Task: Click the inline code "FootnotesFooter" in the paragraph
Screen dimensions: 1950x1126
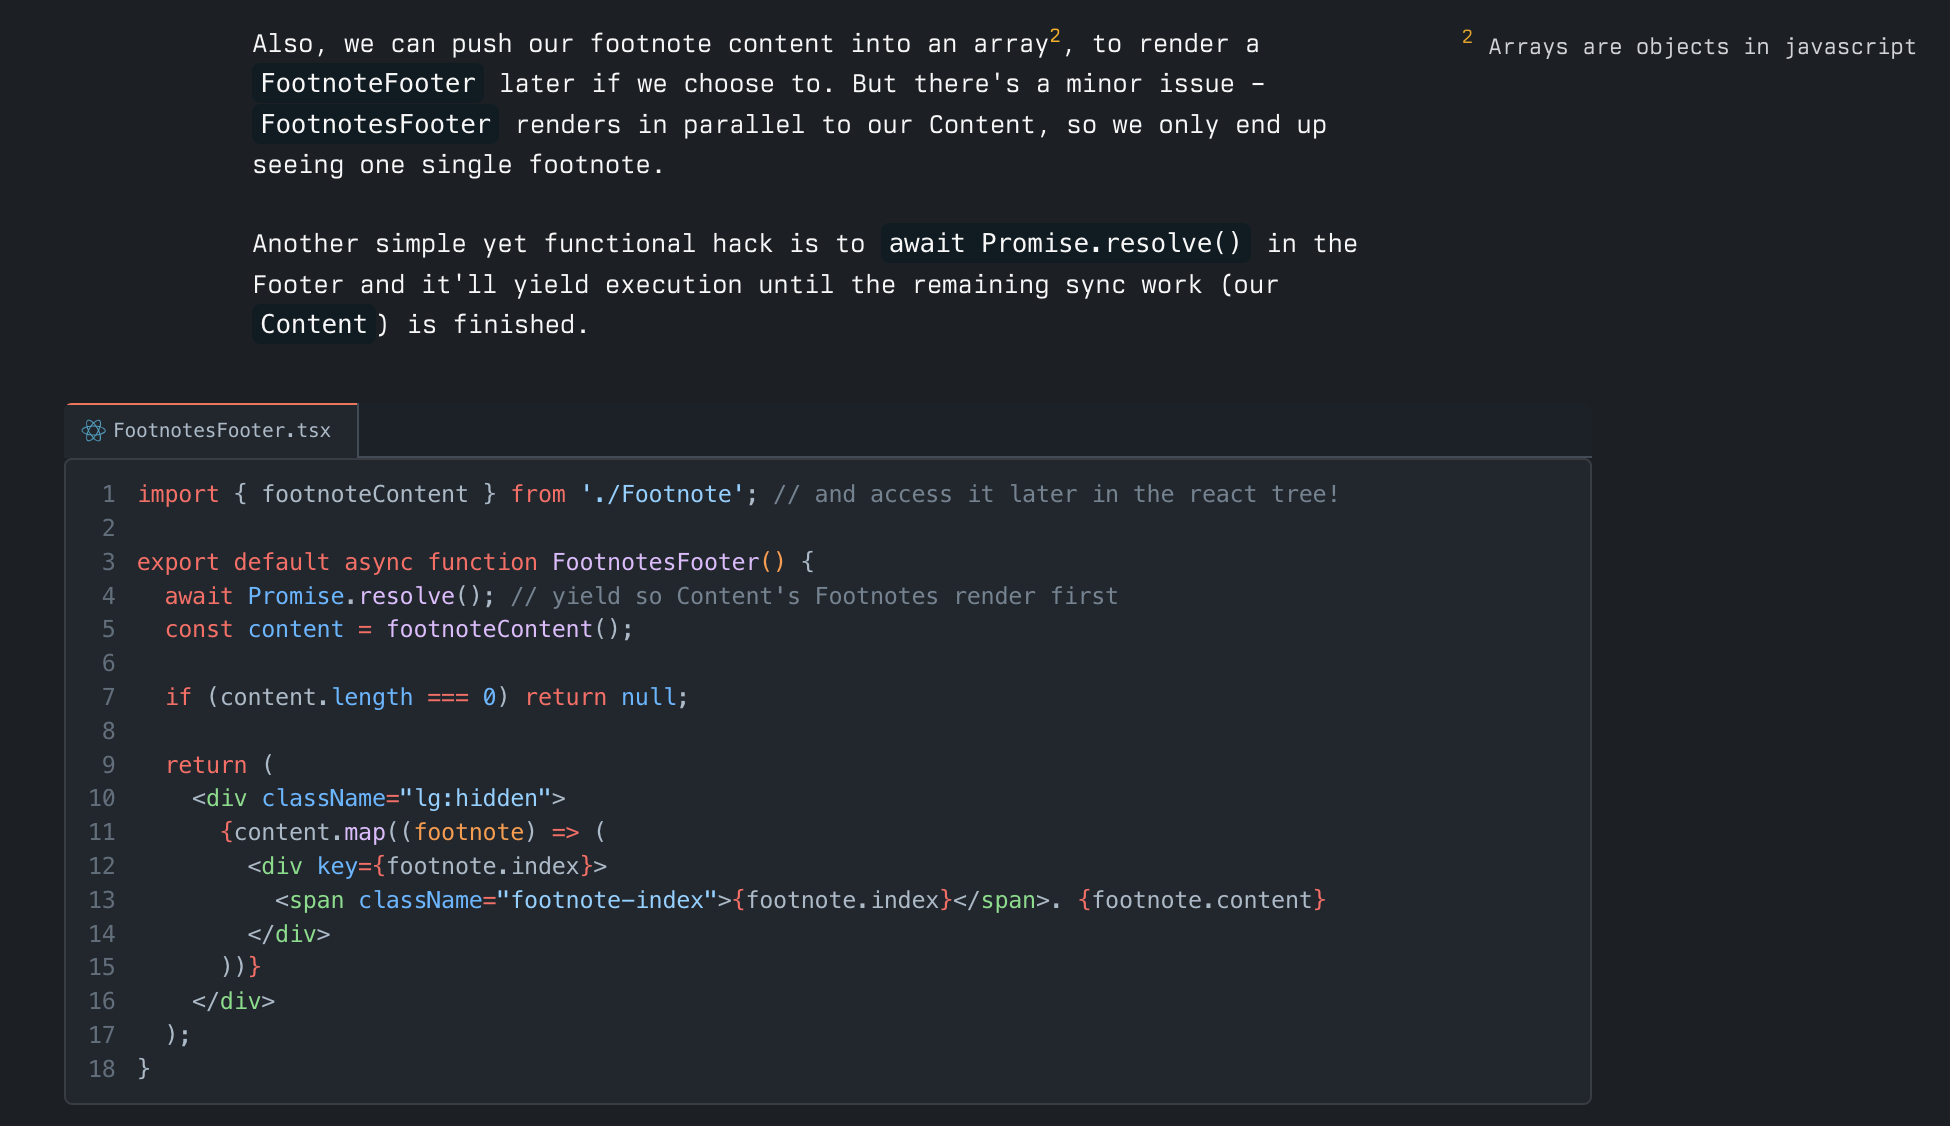Action: tap(375, 125)
